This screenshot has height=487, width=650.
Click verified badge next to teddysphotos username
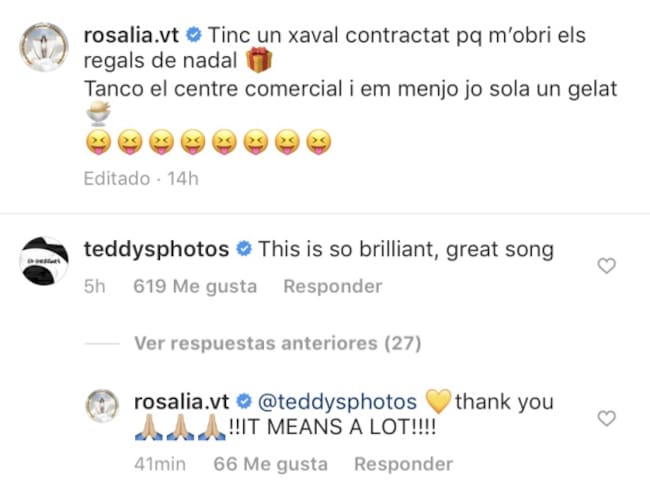tap(244, 249)
